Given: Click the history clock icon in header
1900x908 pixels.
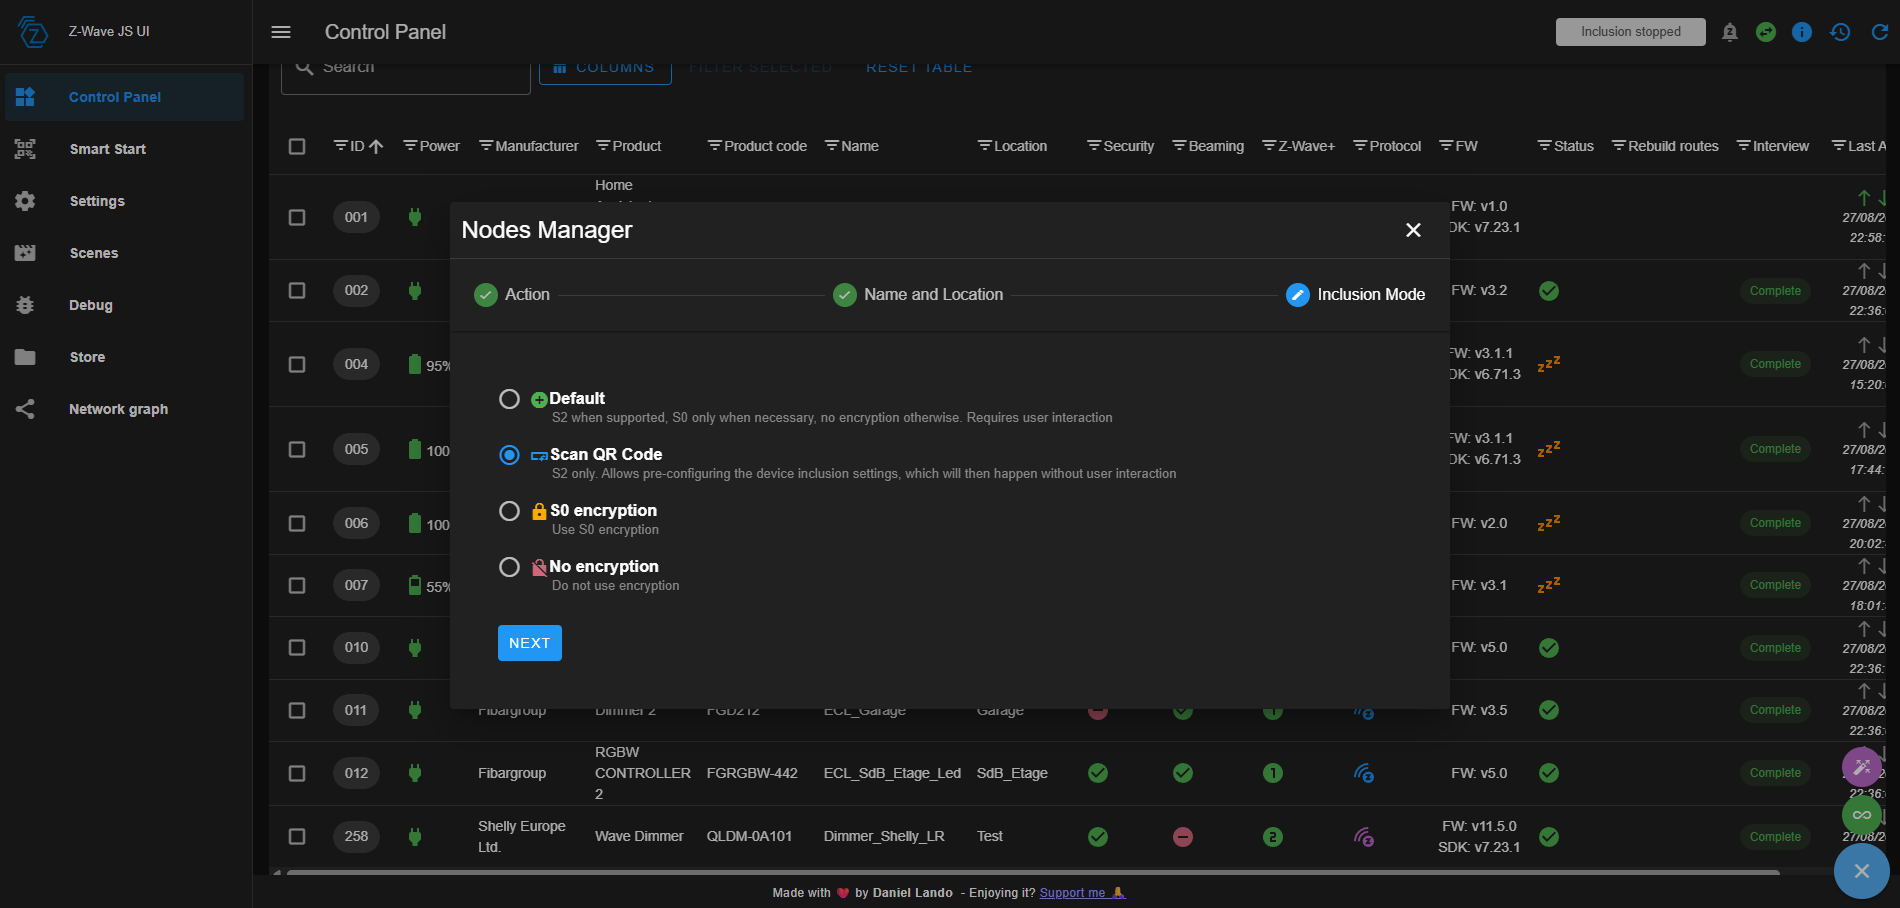Looking at the screenshot, I should click(1840, 32).
